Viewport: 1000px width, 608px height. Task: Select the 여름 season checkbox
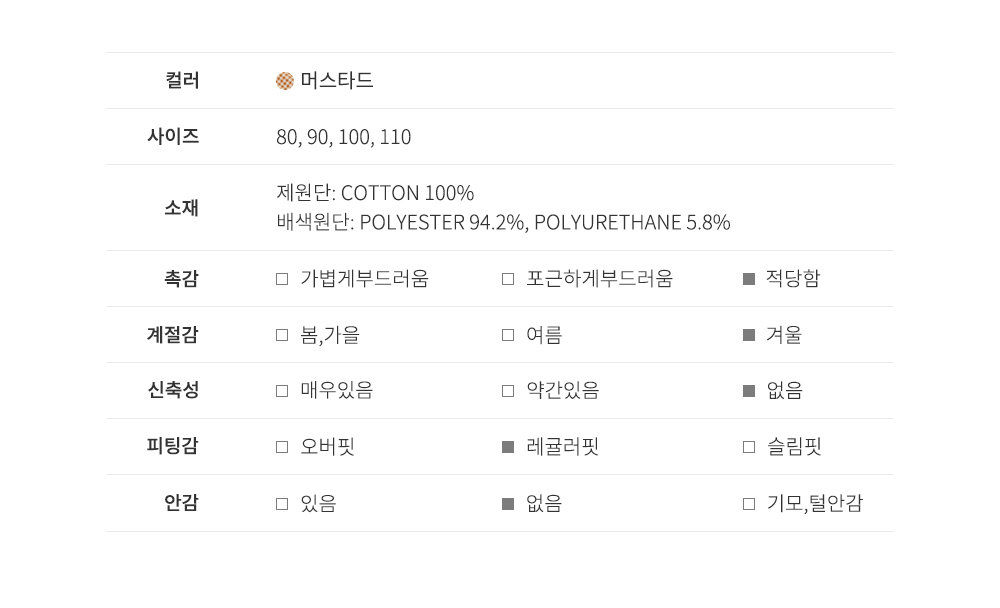[508, 335]
